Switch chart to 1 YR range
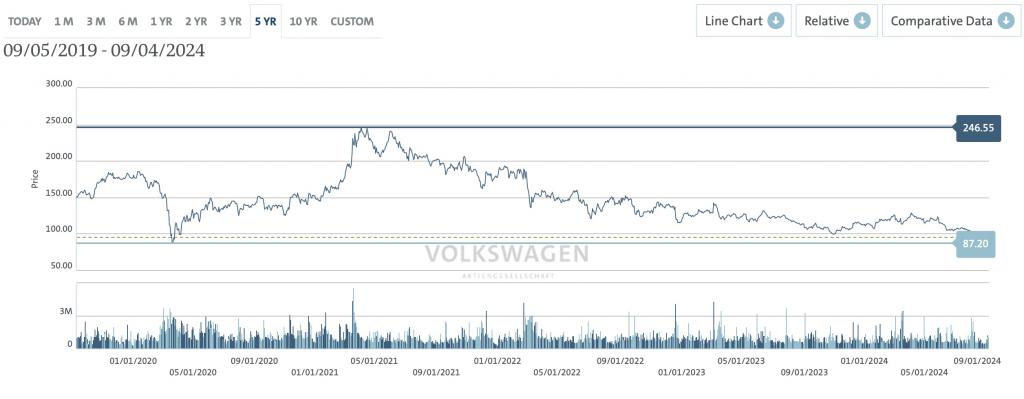Viewport: 1024px width, 399px height. pos(161,21)
